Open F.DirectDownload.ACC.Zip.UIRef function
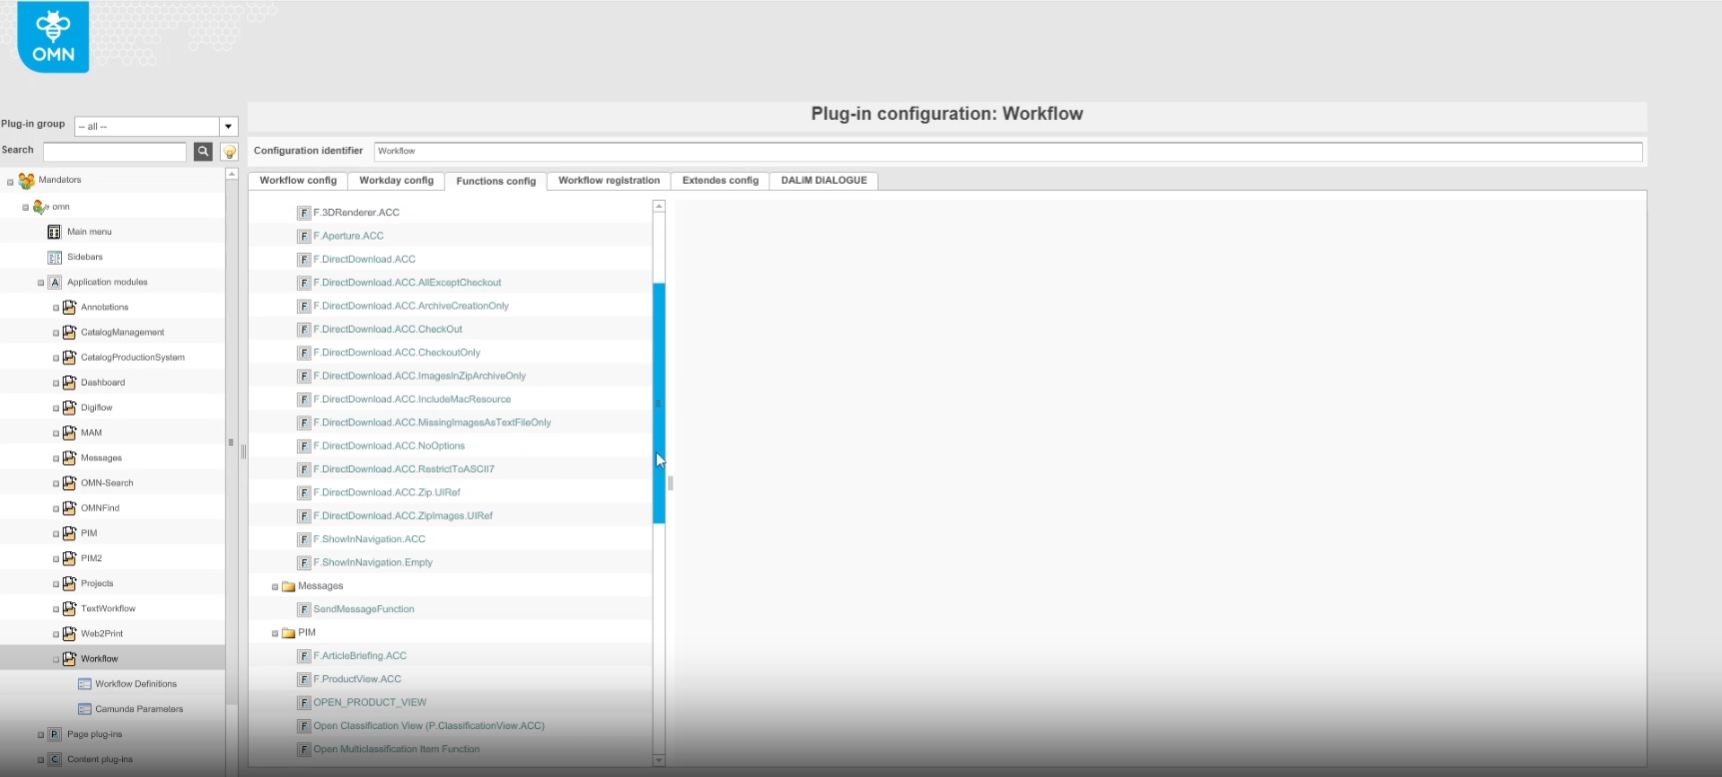 (387, 492)
